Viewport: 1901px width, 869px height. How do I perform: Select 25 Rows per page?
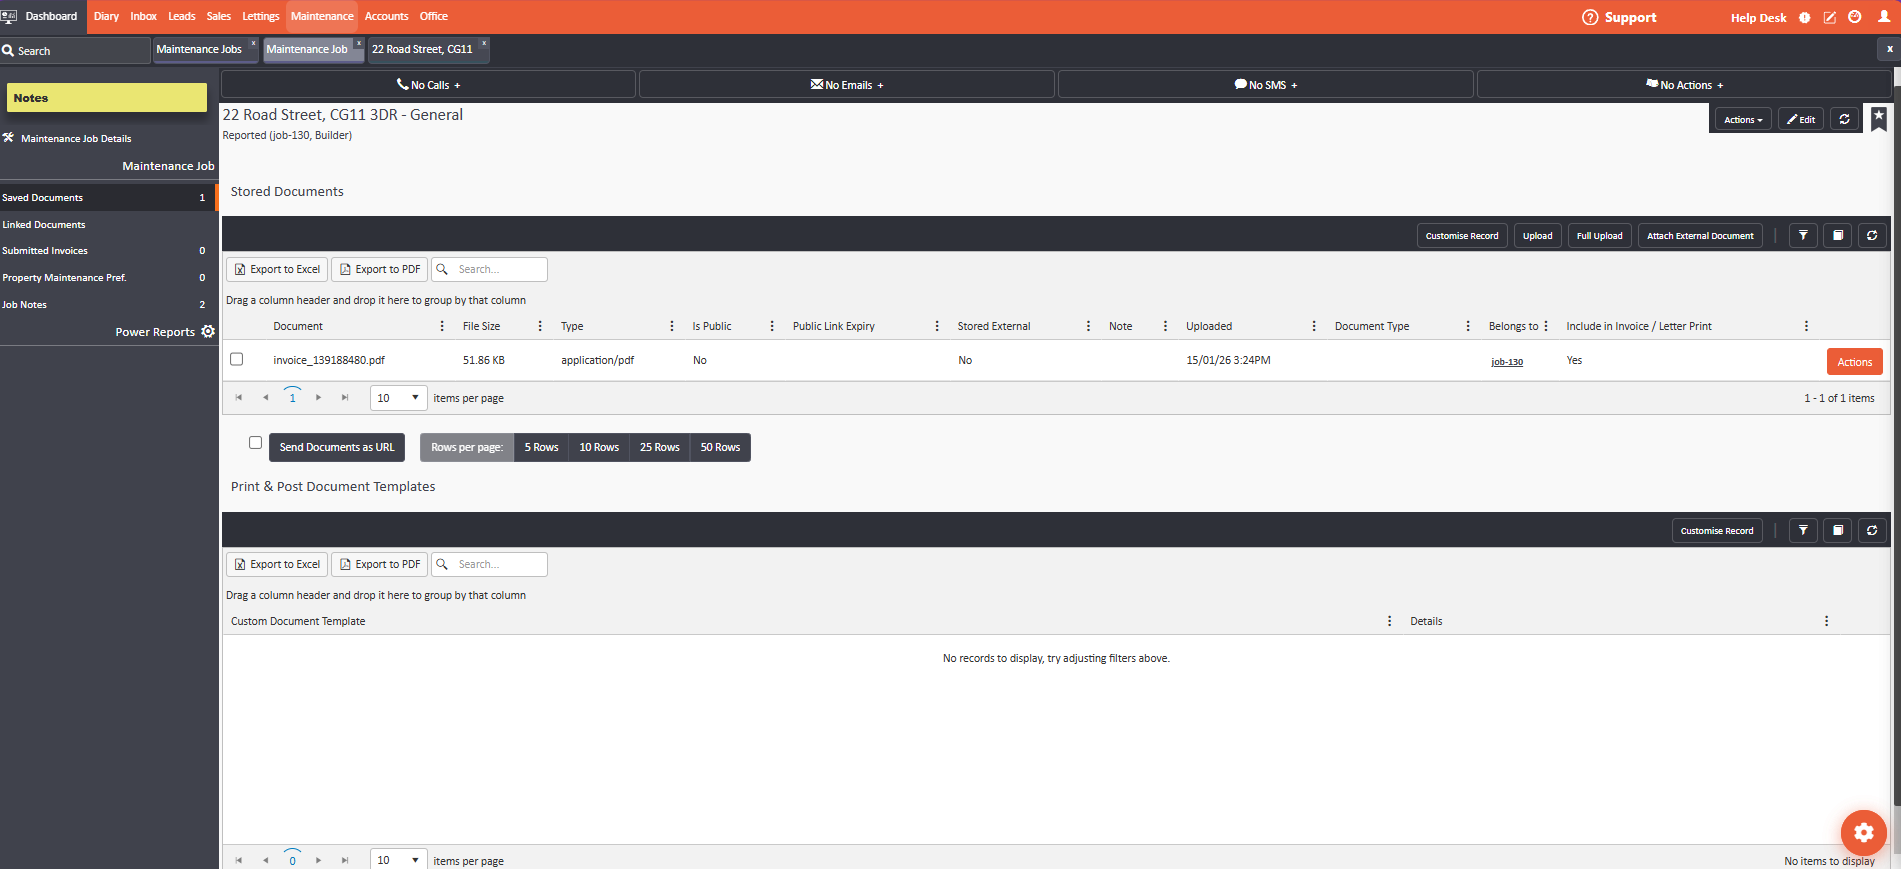coord(659,447)
